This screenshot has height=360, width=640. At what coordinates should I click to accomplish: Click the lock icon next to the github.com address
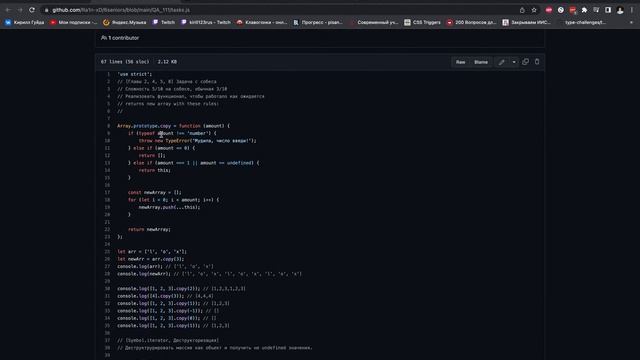pyautogui.click(x=47, y=10)
